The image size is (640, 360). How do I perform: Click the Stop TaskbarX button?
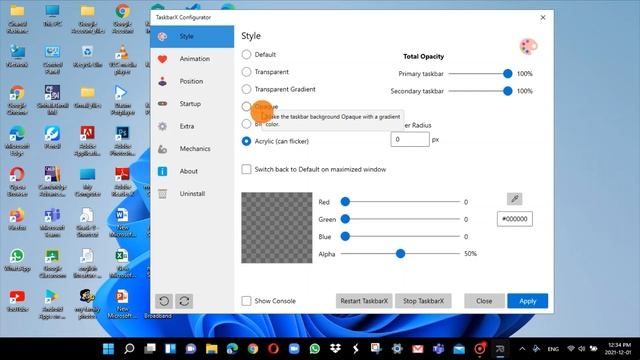(423, 301)
